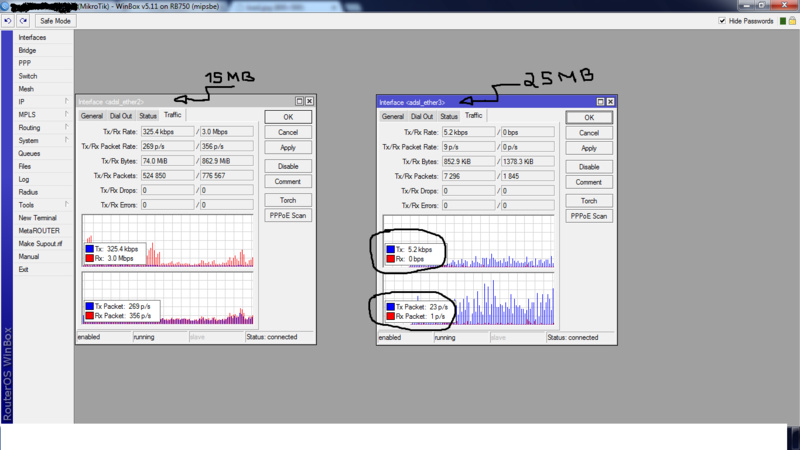Open Files in the sidebar

24,166
